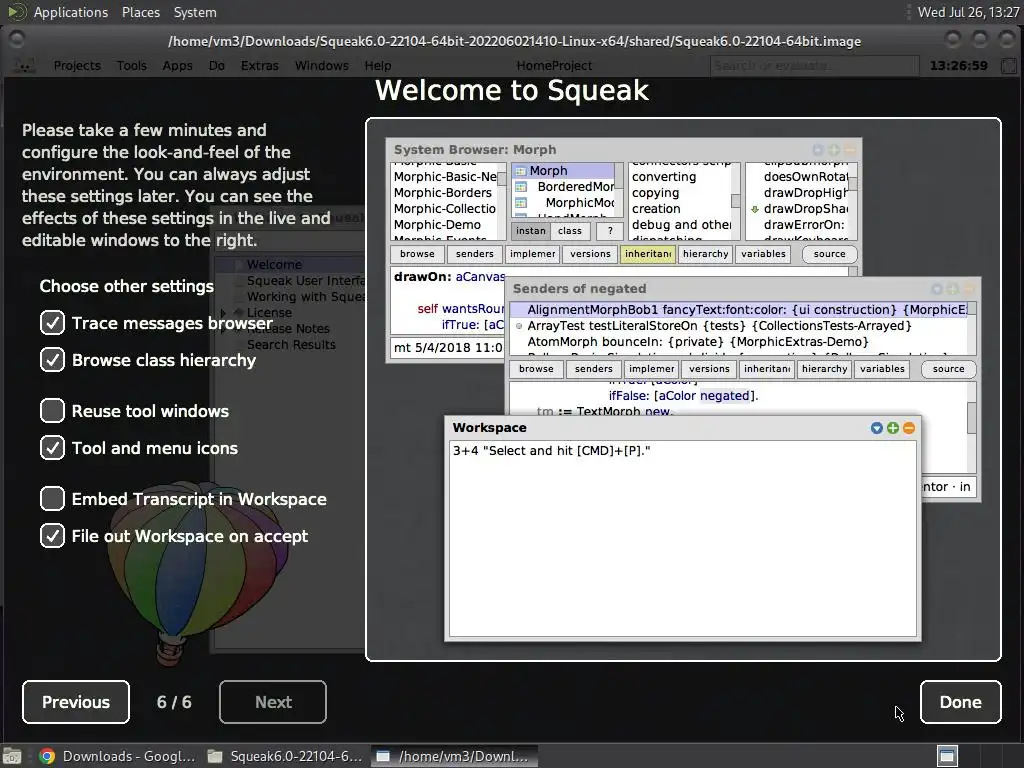Screen dimensions: 1024x768
Task: Click variables button in System Browser
Action: pyautogui.click(x=763, y=254)
